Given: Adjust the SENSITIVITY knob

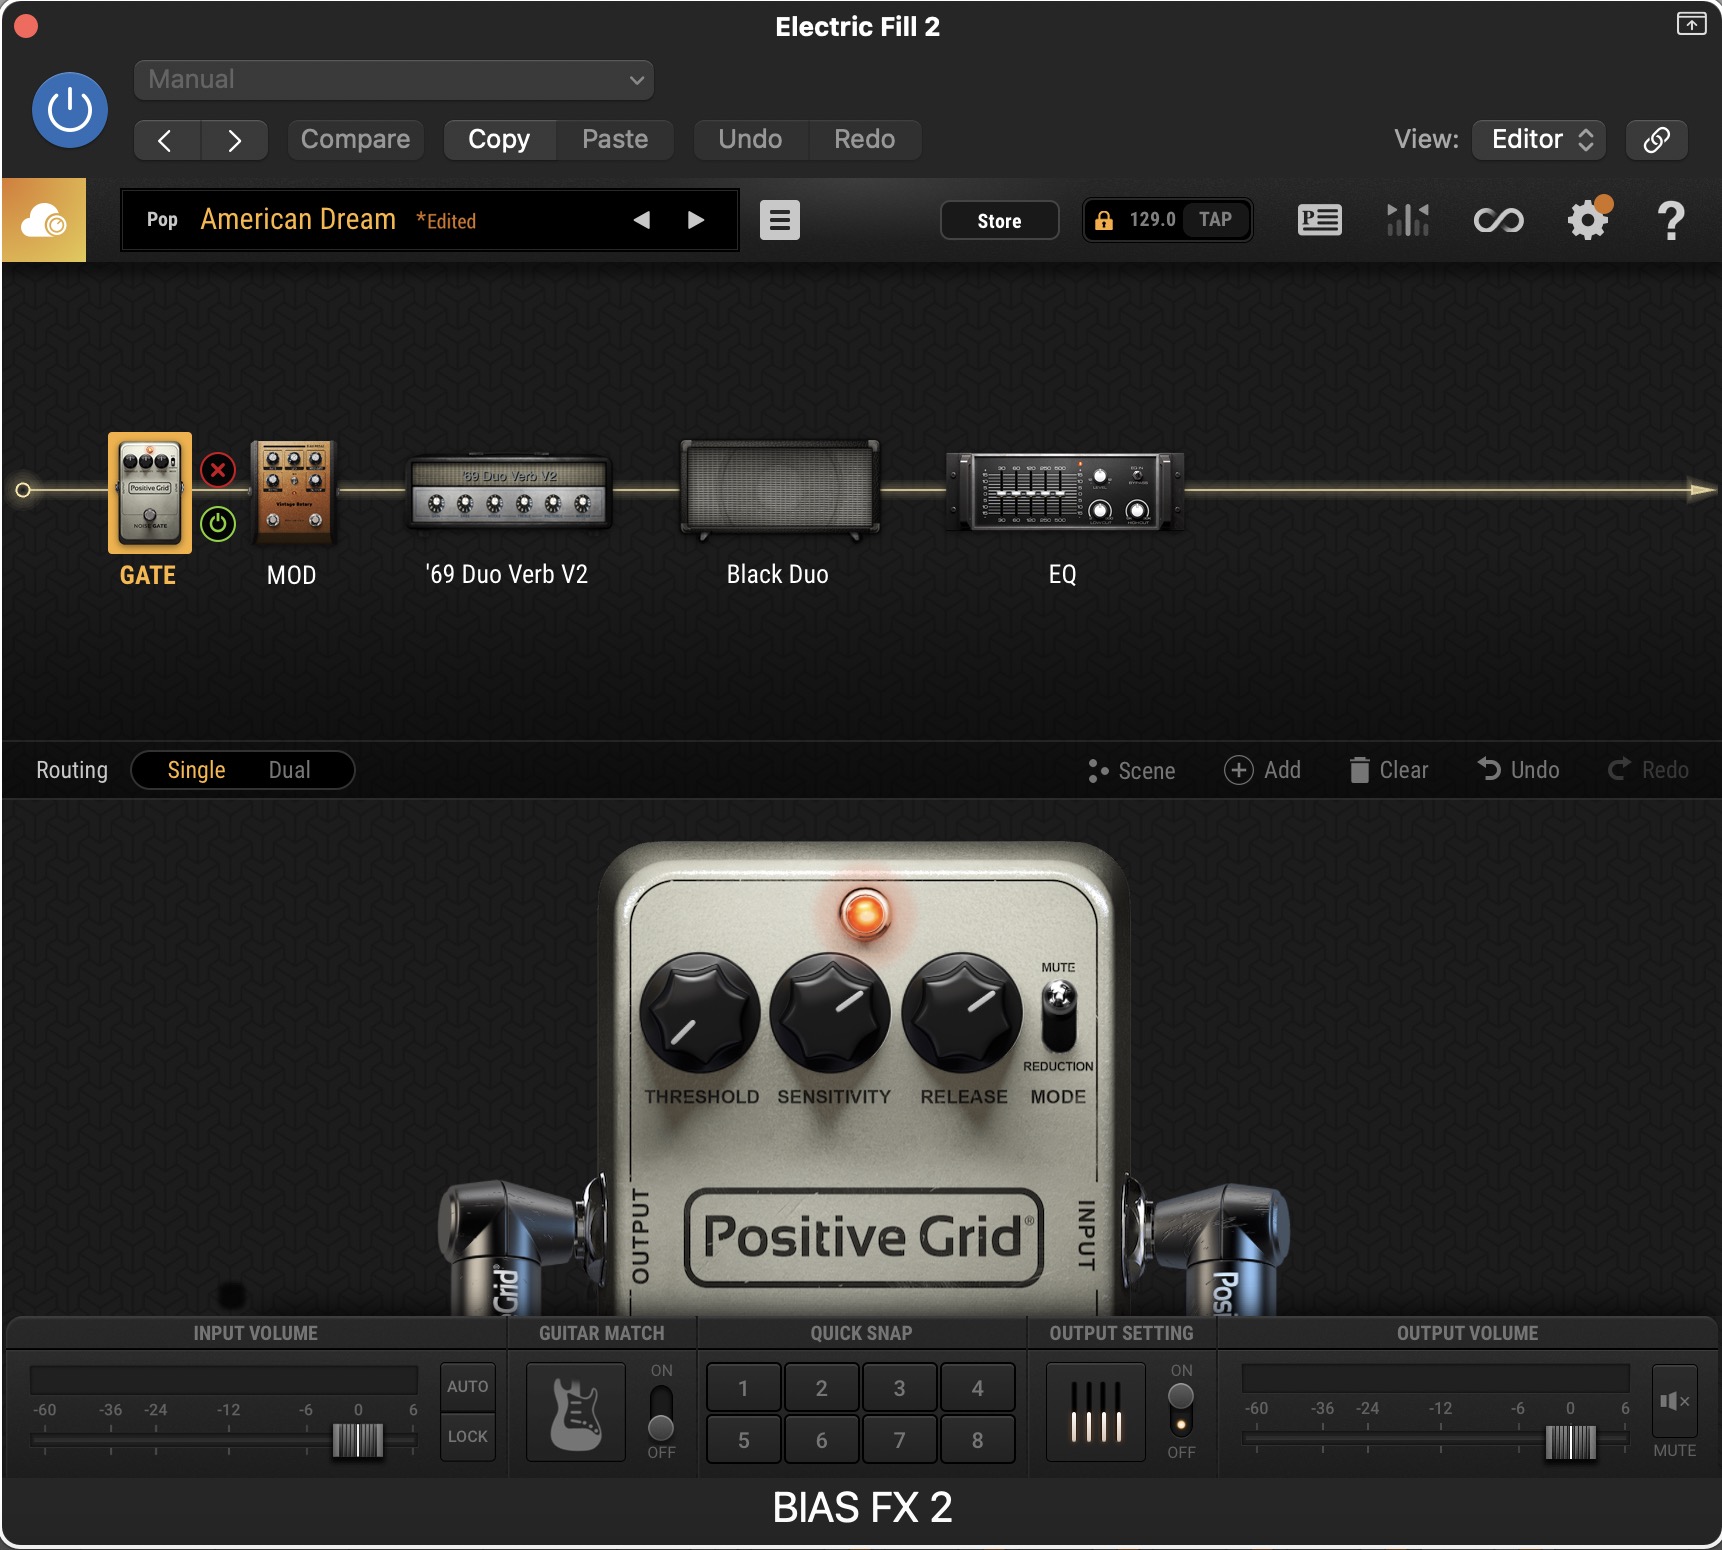Looking at the screenshot, I should 831,1013.
